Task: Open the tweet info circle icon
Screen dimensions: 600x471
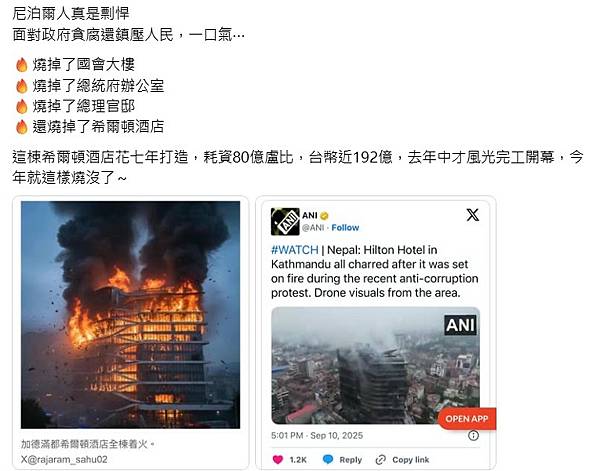Action: (x=473, y=435)
